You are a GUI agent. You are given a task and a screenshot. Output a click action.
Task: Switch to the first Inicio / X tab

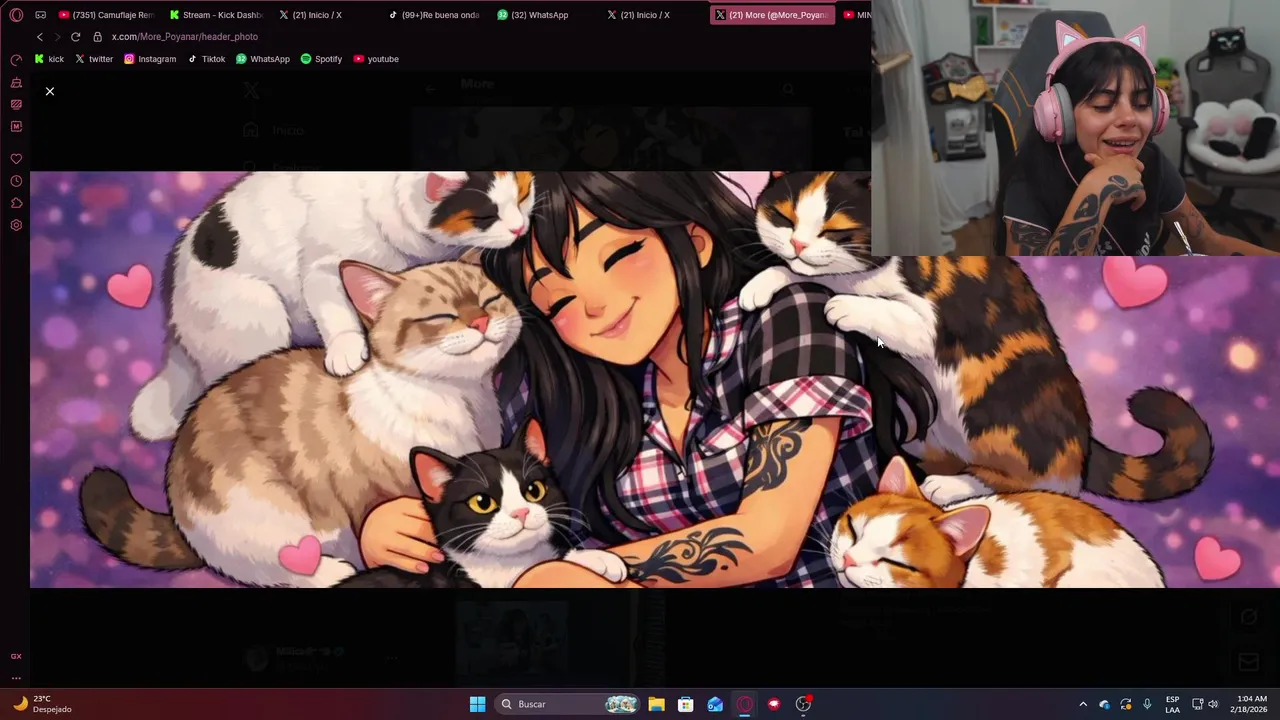point(310,15)
